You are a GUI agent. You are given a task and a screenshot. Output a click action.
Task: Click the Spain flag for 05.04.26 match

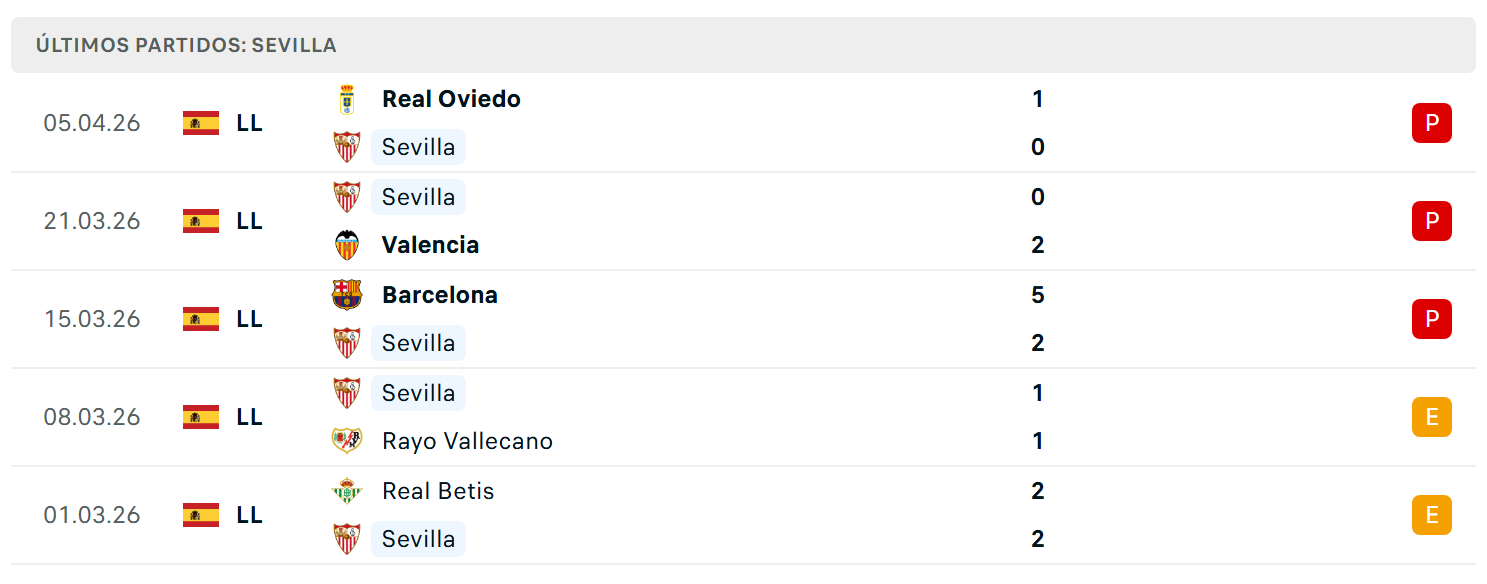click(x=201, y=123)
